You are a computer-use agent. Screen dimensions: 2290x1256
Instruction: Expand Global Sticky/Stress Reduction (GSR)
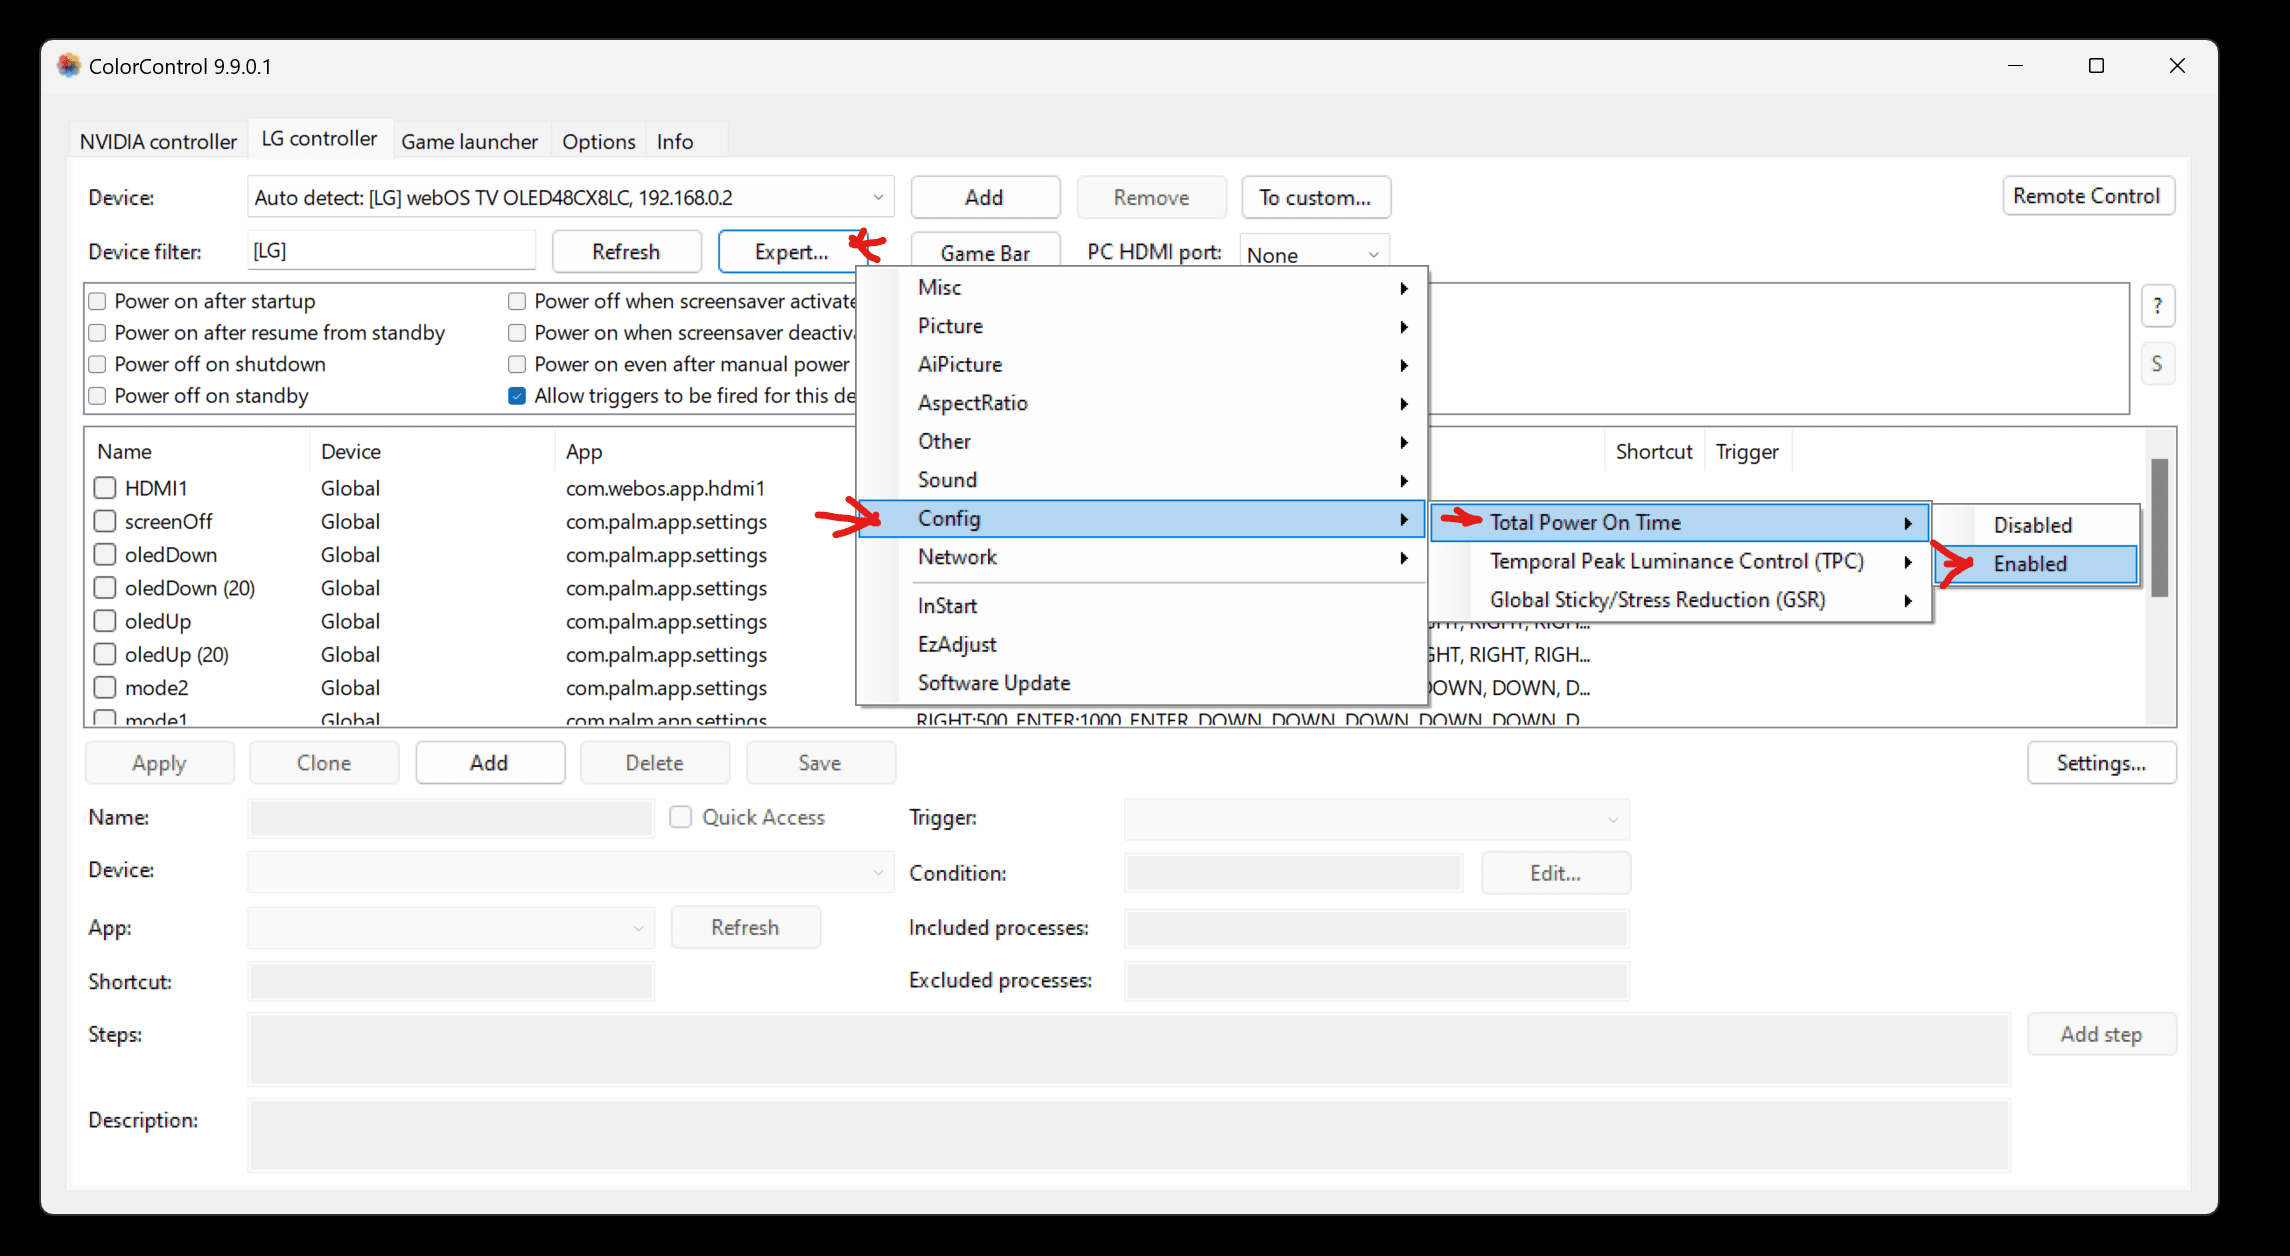click(1679, 600)
